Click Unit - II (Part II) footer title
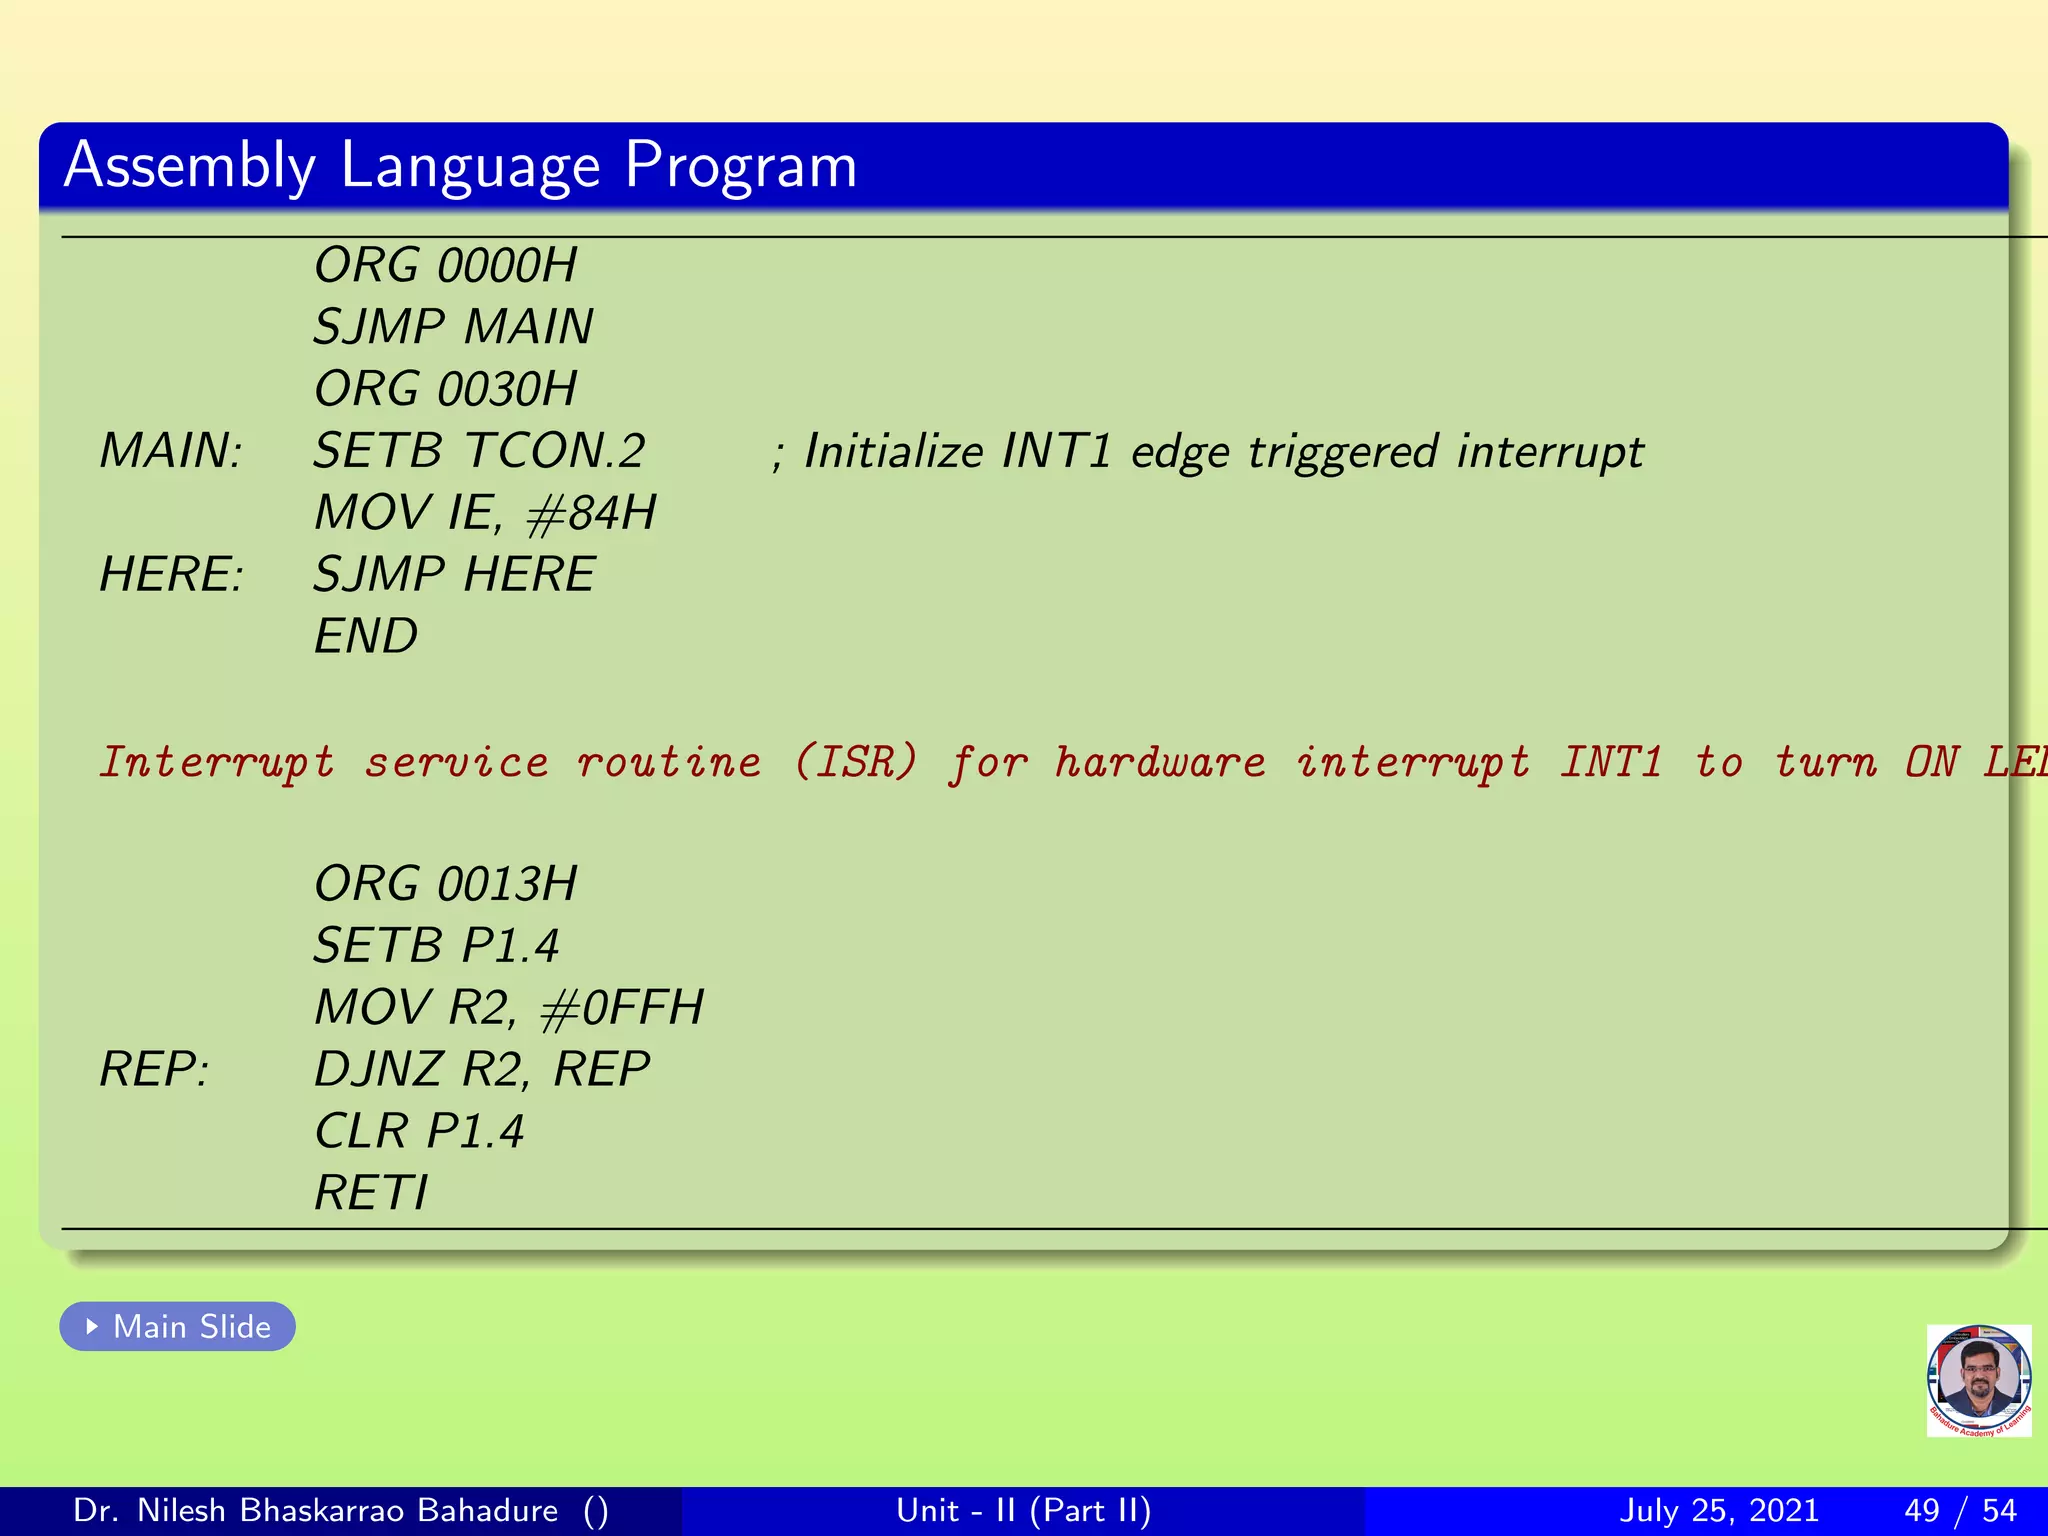This screenshot has height=1536, width=2048. [x=1023, y=1510]
